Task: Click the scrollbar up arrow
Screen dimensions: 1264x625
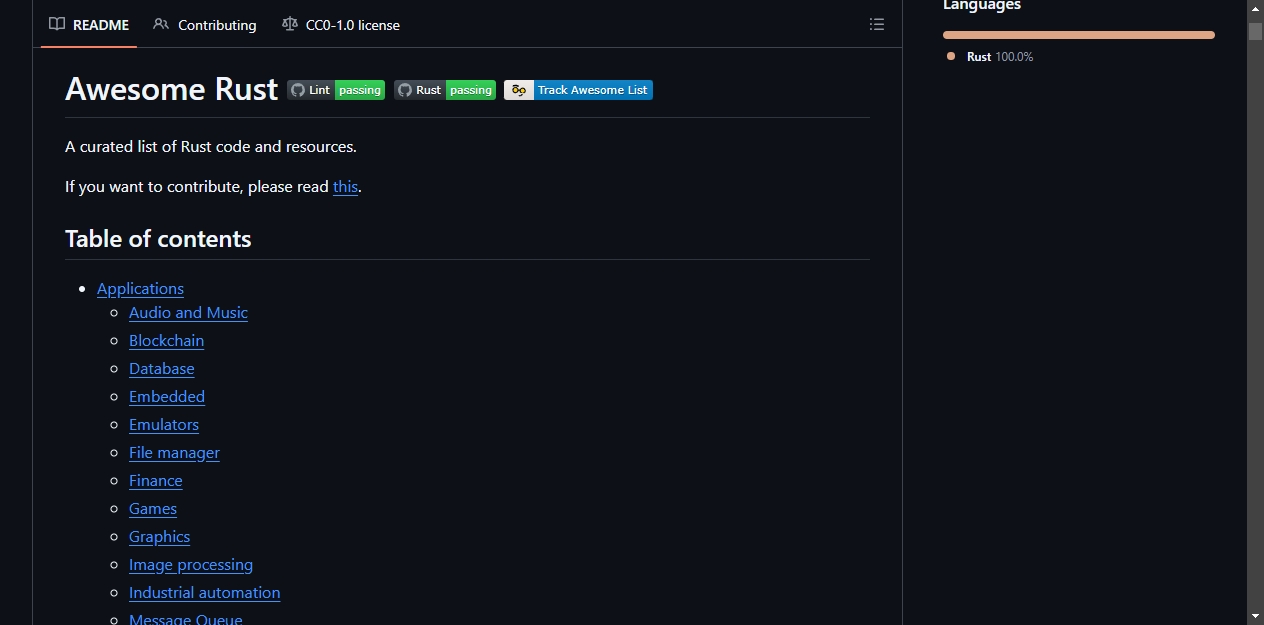Action: pos(1255,8)
